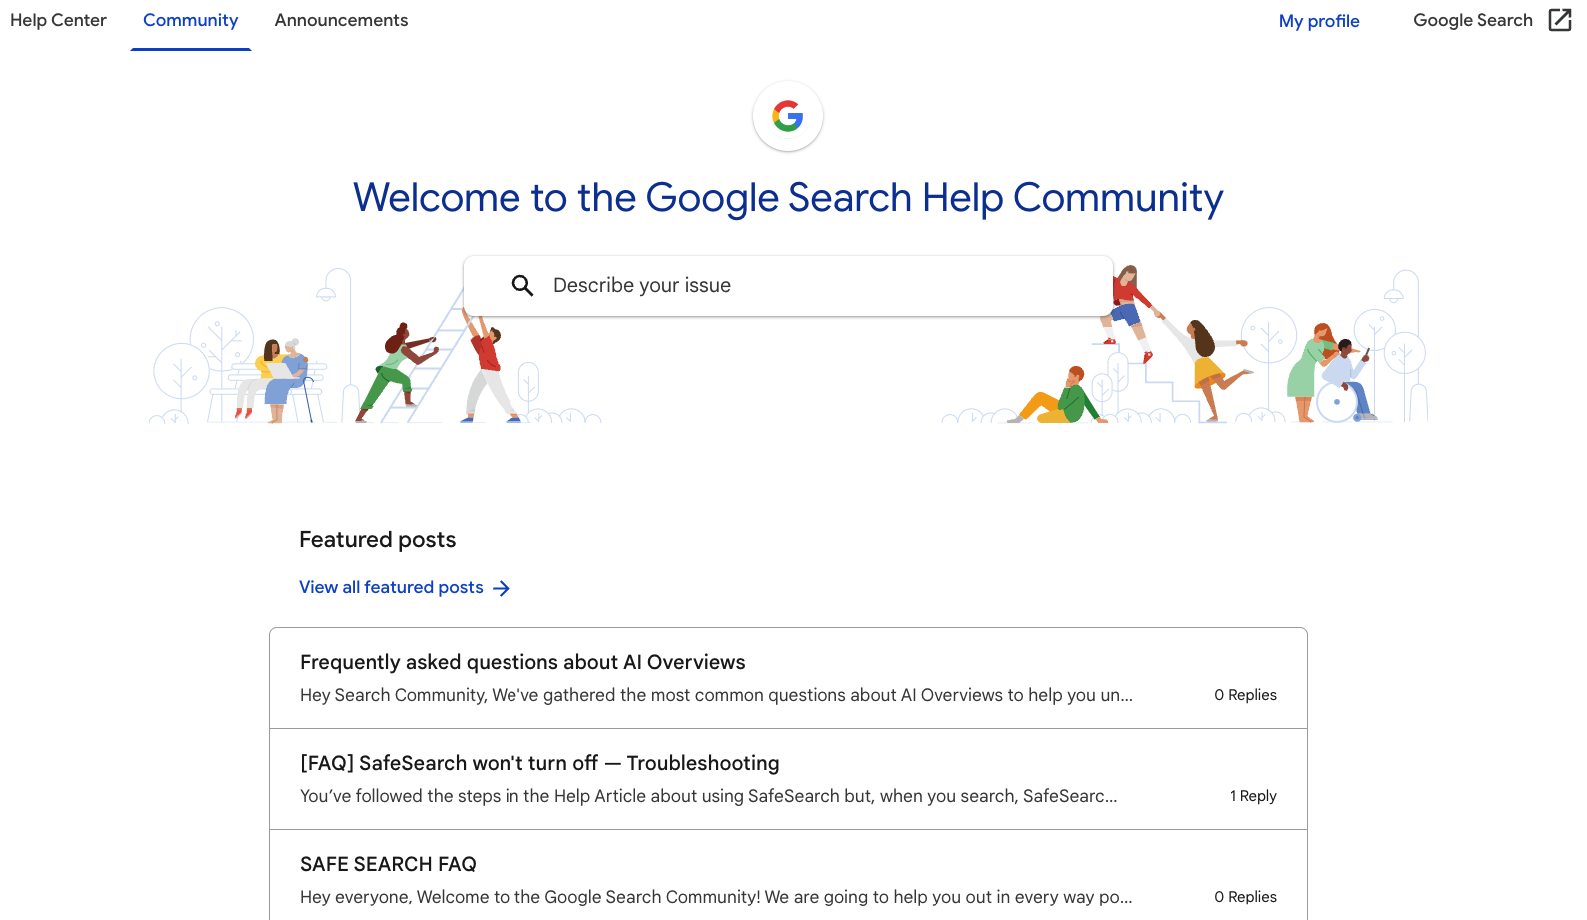Image resolution: width=1587 pixels, height=920 pixels.
Task: Switch to the Announcements tab
Action: [341, 20]
